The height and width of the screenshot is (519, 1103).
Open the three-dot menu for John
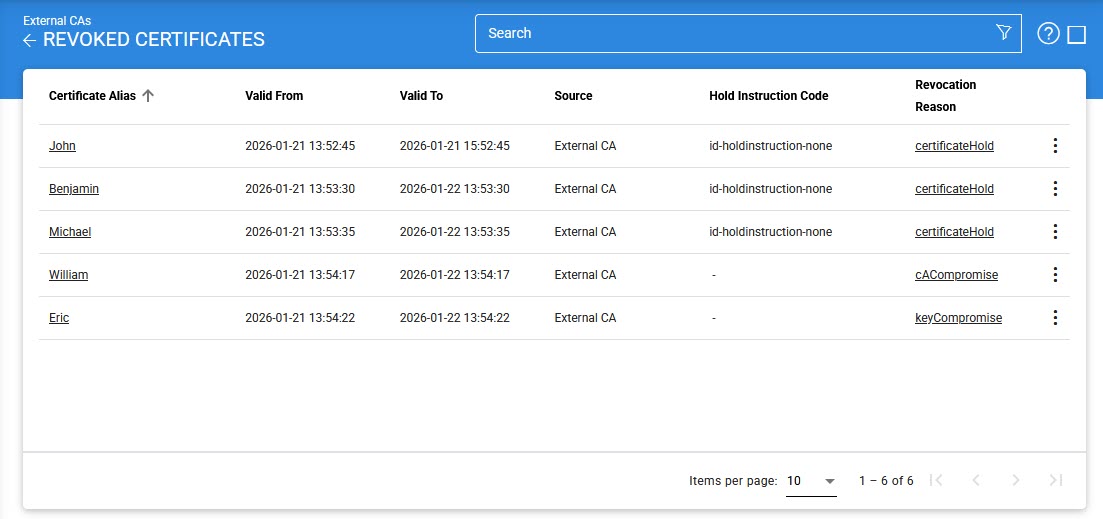coord(1054,146)
